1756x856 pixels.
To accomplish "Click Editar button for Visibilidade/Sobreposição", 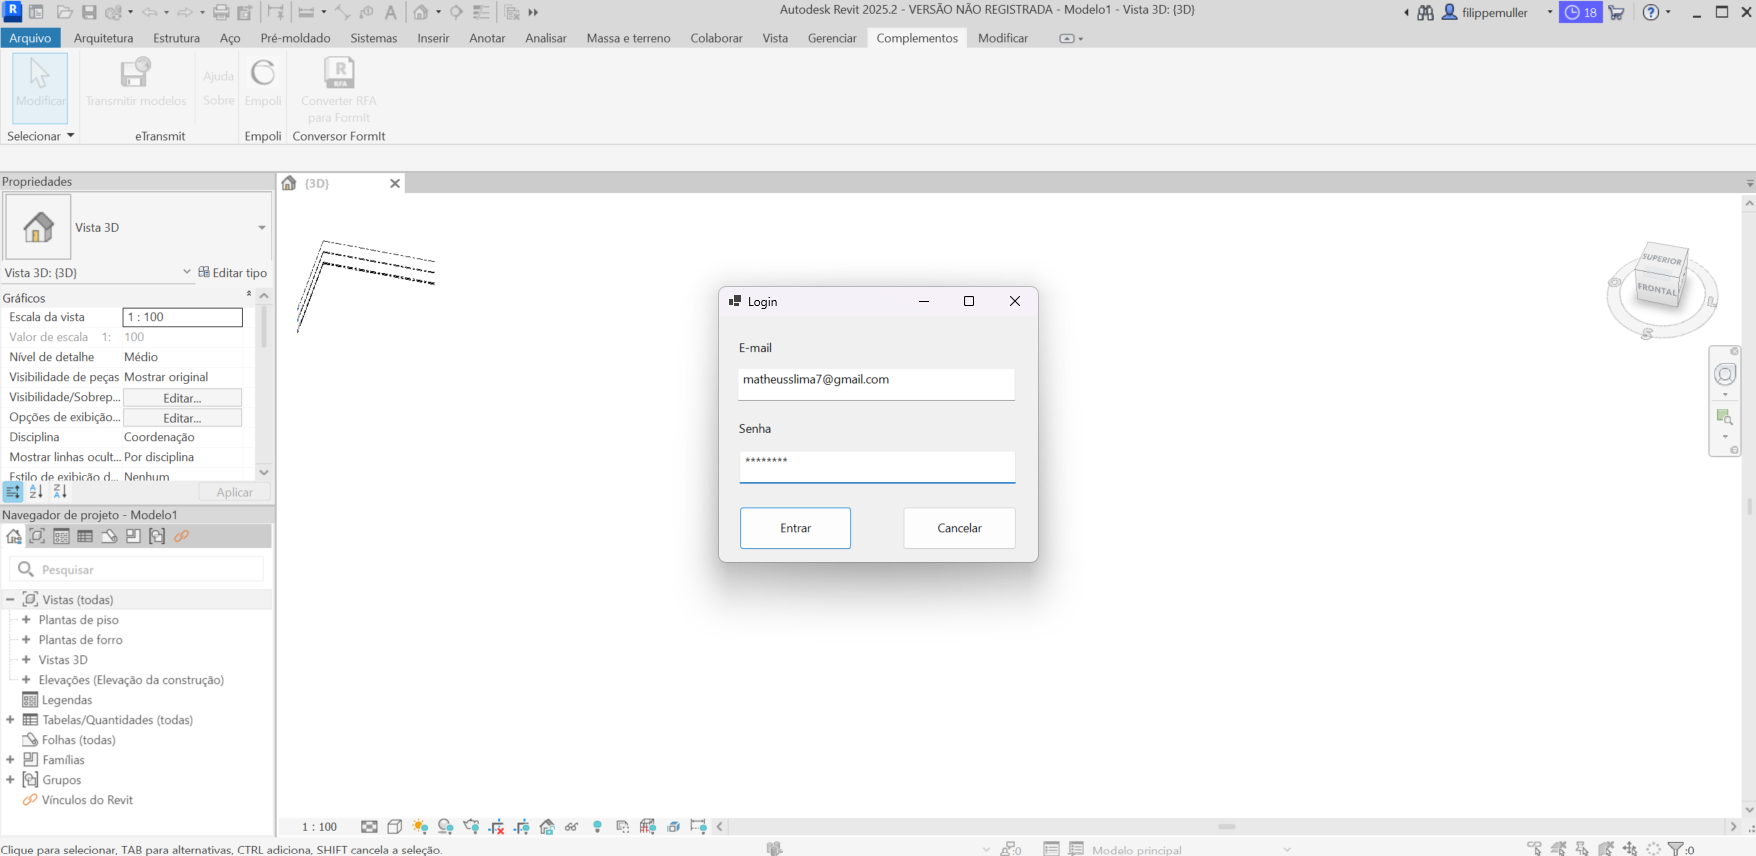I will (x=182, y=398).
